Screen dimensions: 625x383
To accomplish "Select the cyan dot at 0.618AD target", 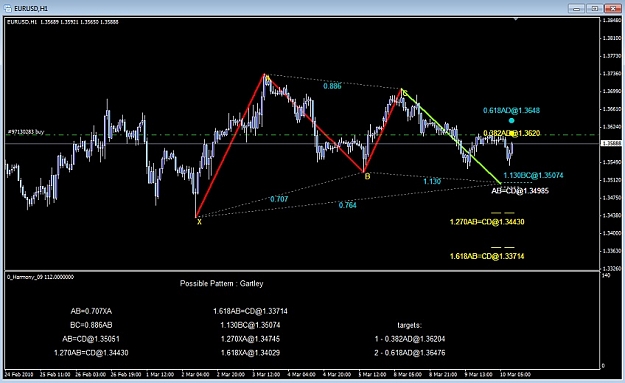I will pyautogui.click(x=511, y=120).
